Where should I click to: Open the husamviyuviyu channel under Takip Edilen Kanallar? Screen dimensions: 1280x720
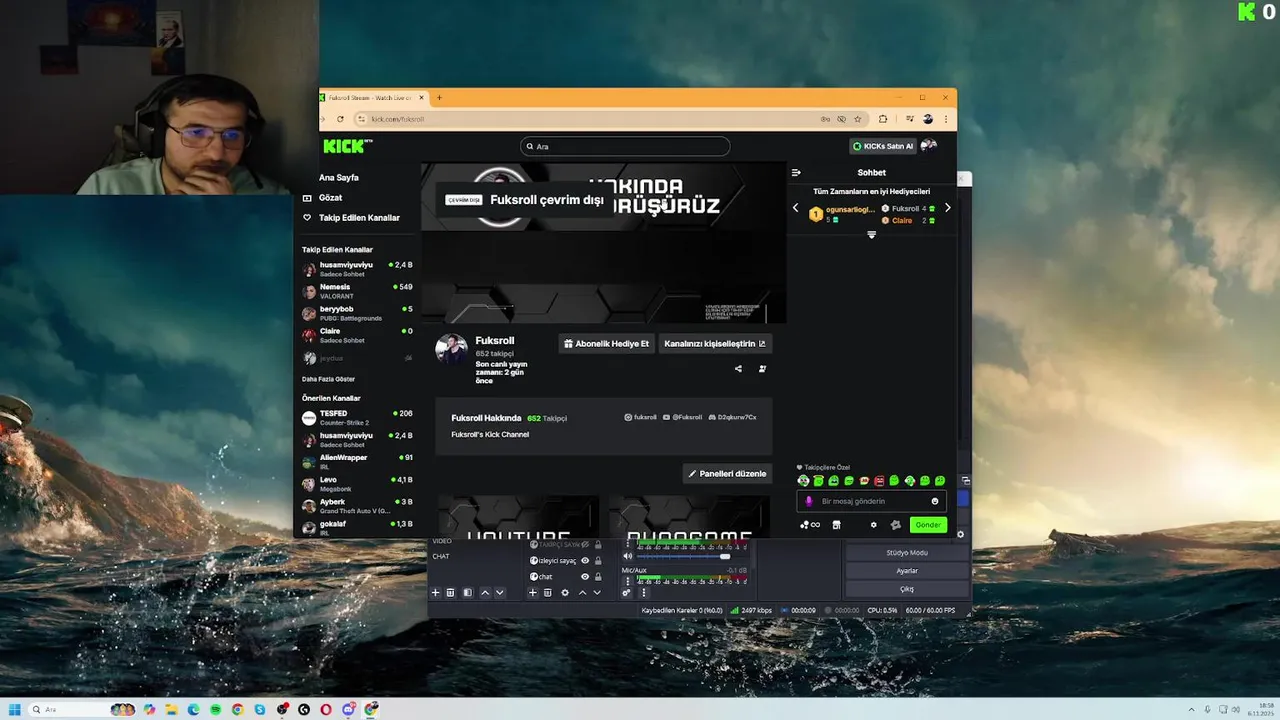coord(357,269)
